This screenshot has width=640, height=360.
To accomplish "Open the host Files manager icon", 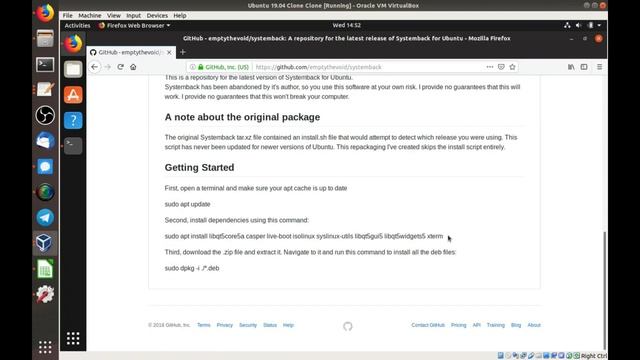I will tap(45, 38).
